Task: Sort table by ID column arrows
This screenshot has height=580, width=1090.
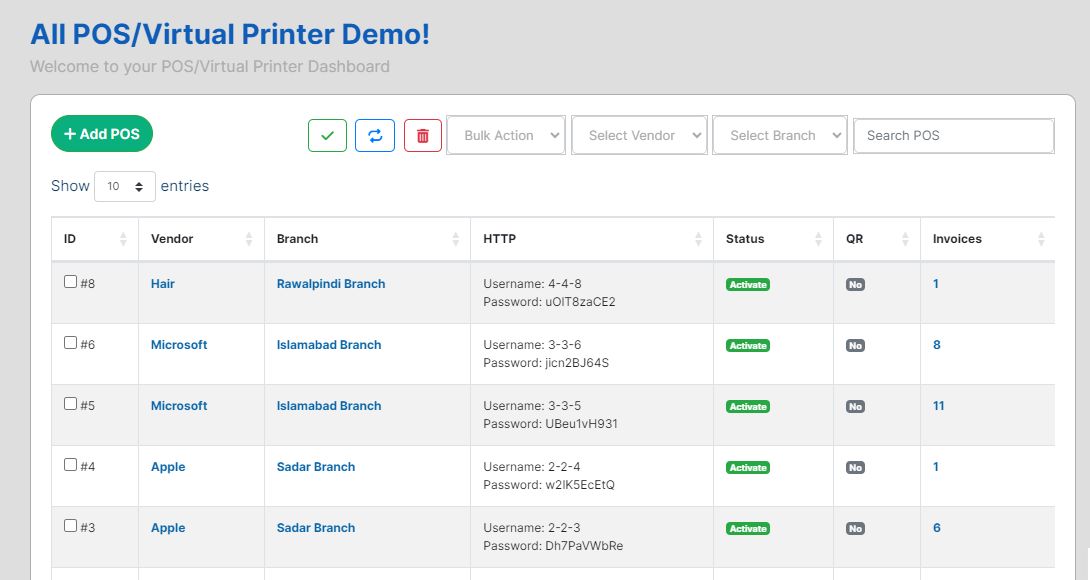Action: point(123,239)
